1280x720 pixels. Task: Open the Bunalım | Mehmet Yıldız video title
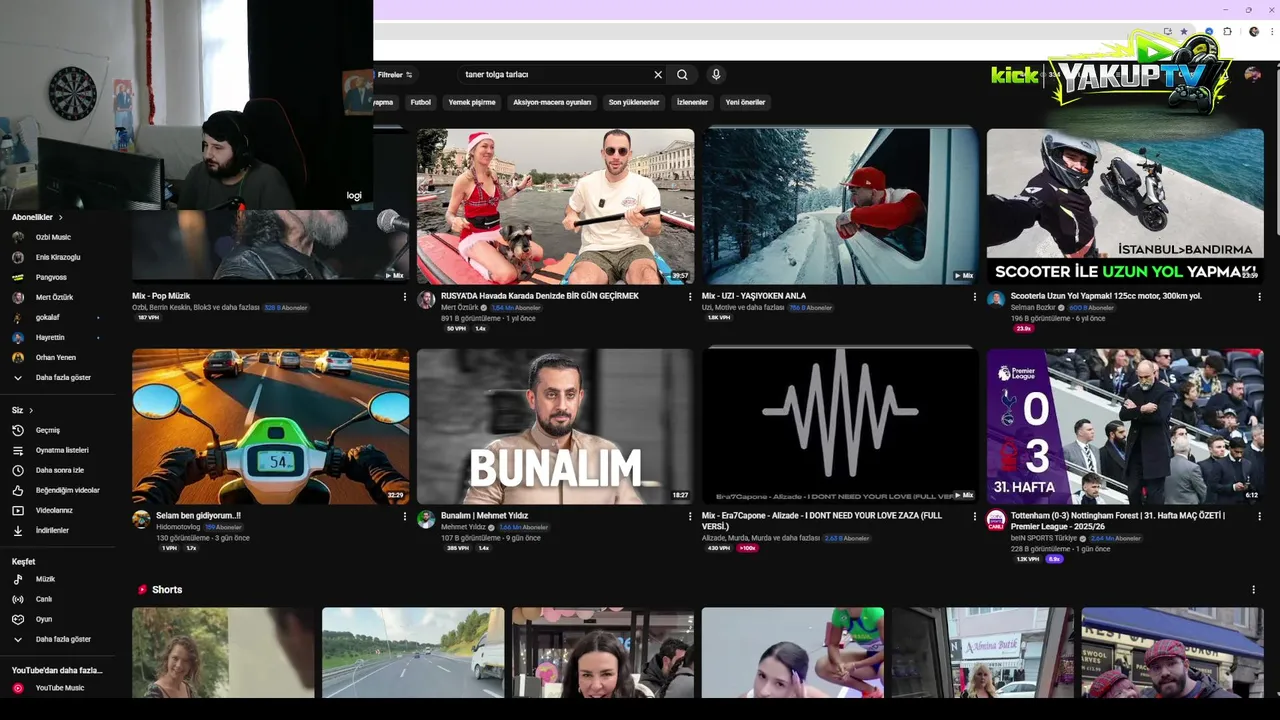tap(484, 516)
